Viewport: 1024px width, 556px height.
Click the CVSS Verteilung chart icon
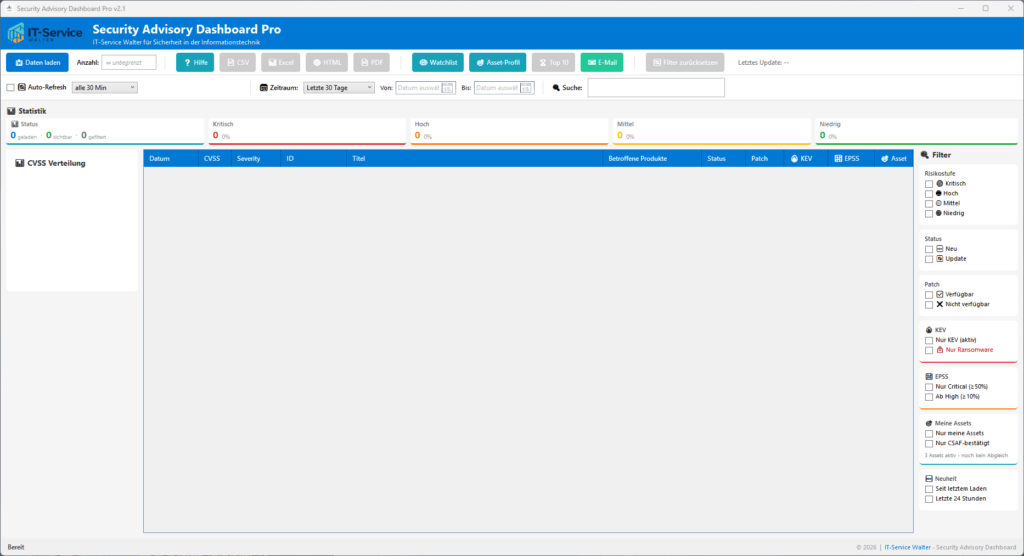(x=20, y=163)
